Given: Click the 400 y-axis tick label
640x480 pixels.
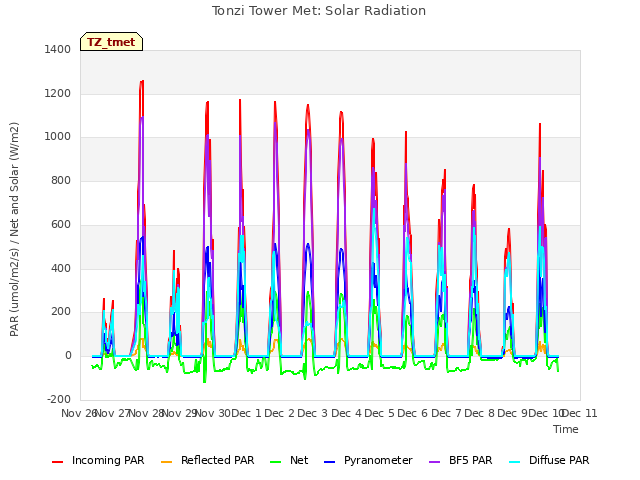Looking at the screenshot, I should pyautogui.click(x=61, y=269).
